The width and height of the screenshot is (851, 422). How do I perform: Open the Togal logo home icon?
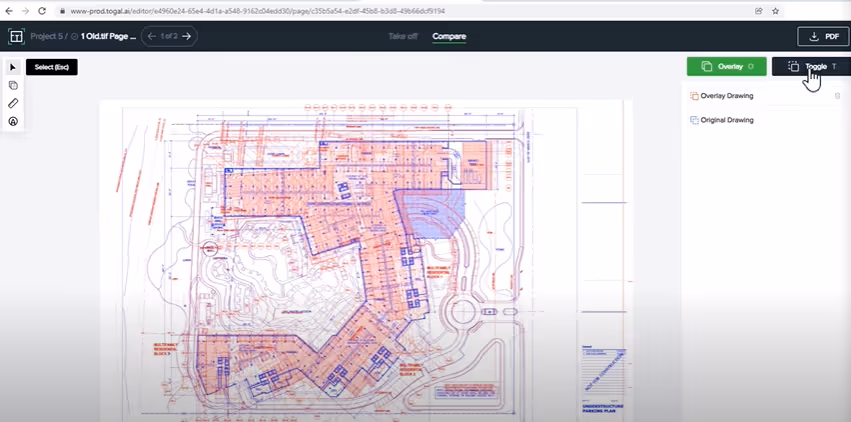pos(16,36)
